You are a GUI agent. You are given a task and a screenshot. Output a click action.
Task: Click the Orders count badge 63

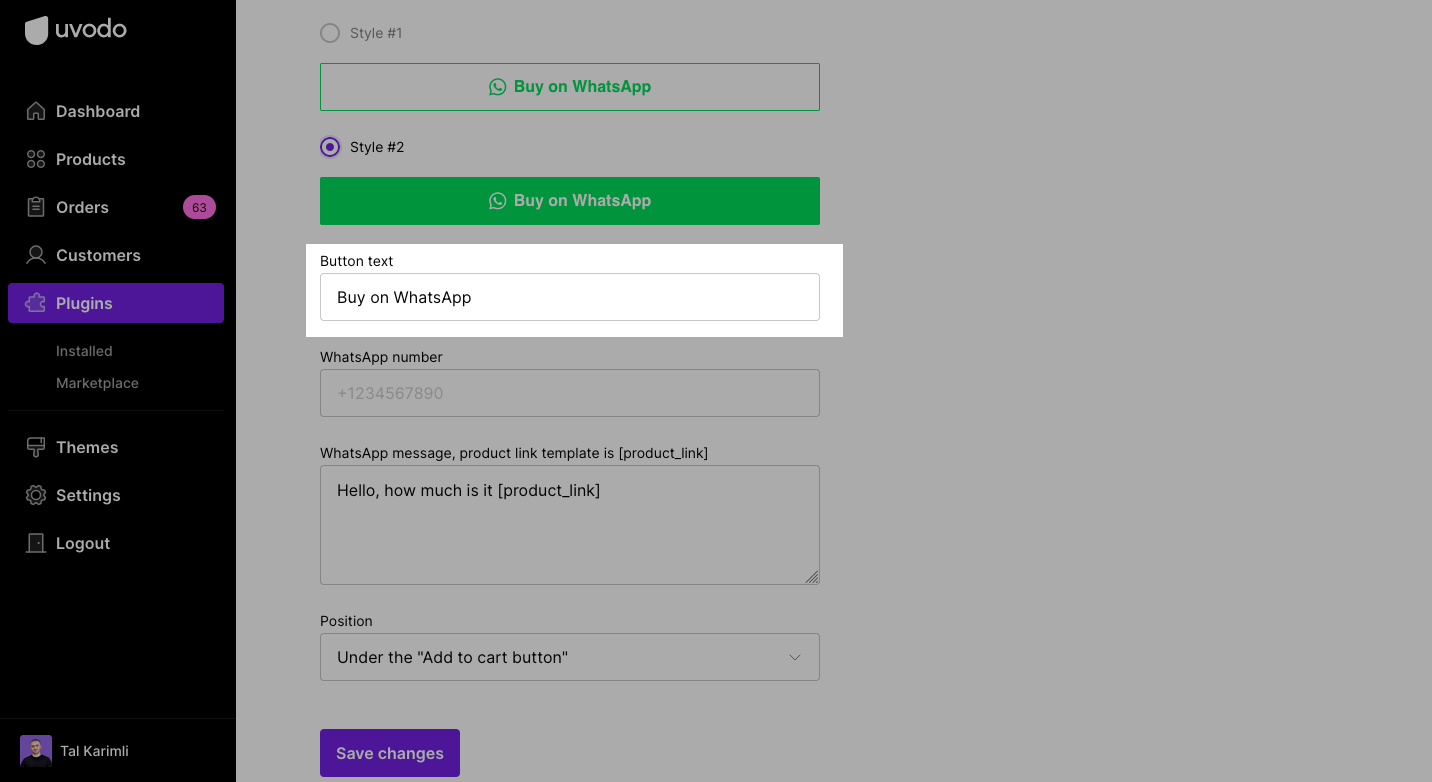pos(199,207)
